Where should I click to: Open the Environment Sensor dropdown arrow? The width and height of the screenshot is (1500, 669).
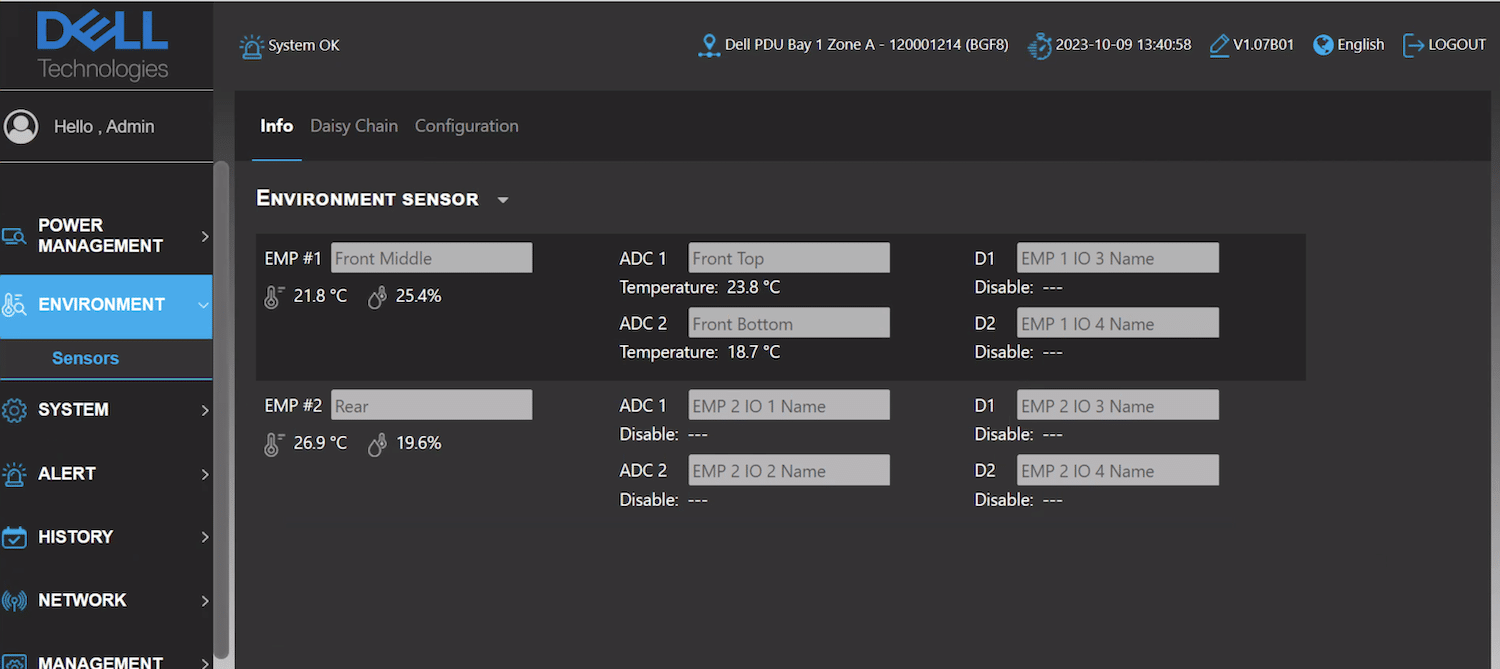click(503, 200)
